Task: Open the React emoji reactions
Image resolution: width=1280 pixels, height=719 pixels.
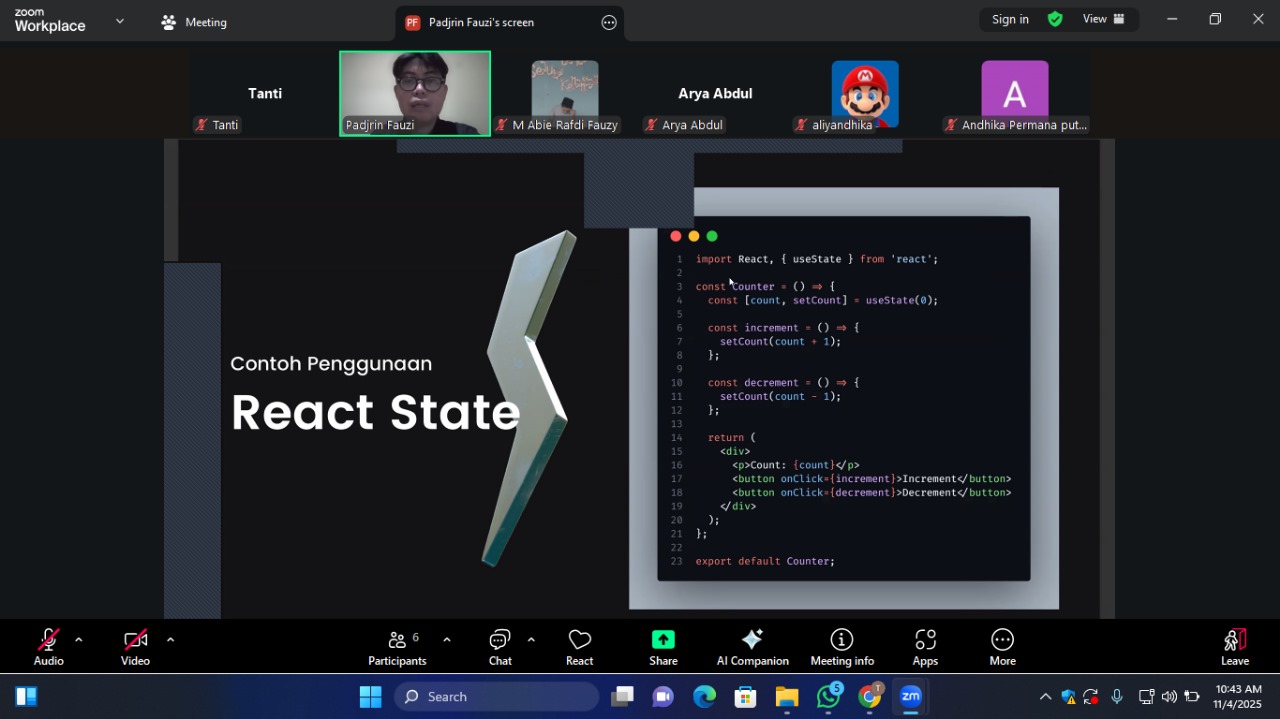Action: click(x=579, y=647)
